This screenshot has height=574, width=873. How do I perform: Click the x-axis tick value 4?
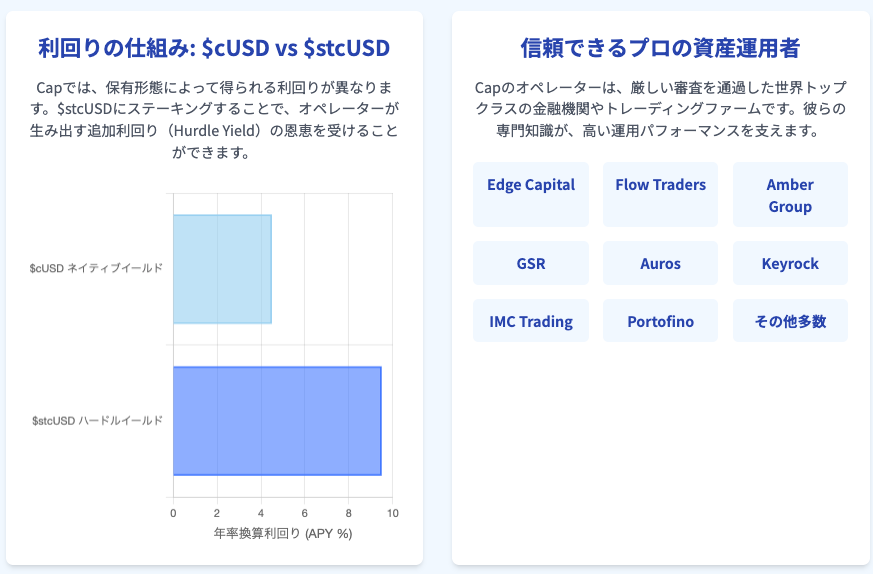point(261,513)
